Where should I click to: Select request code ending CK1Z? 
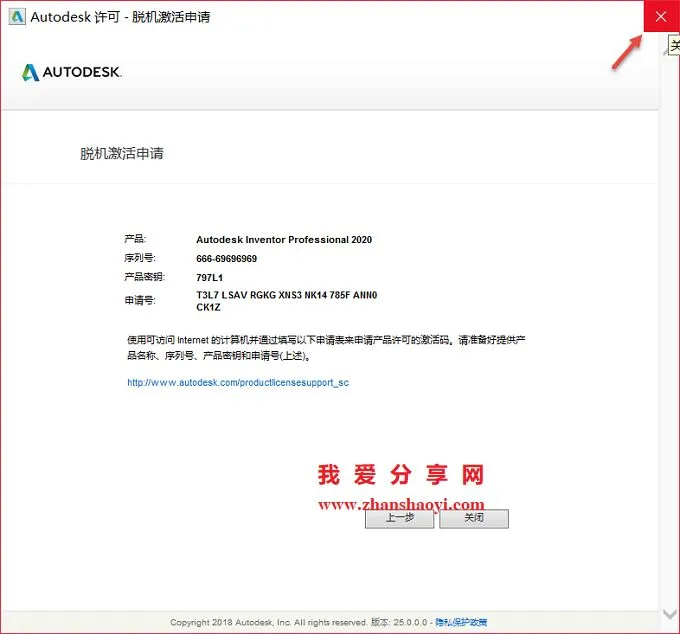pyautogui.click(x=209, y=307)
